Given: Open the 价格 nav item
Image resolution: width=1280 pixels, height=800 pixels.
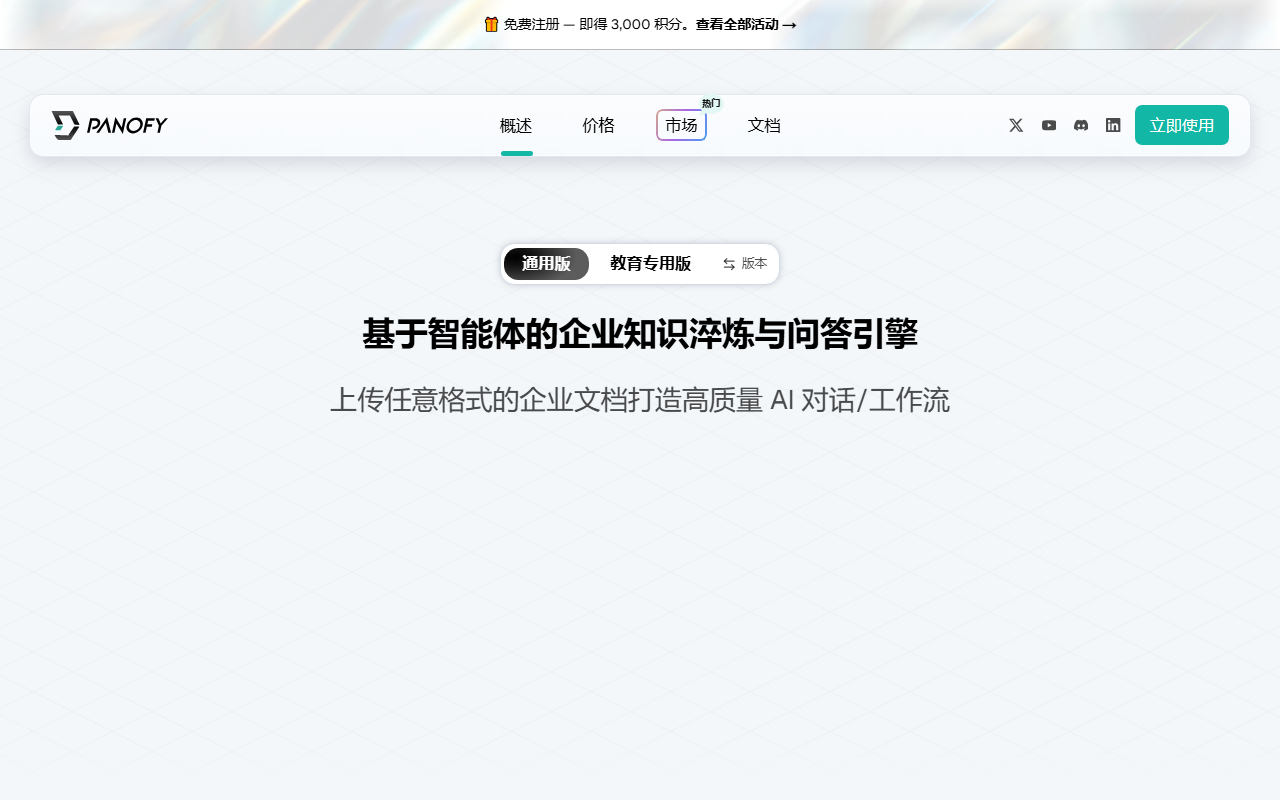Looking at the screenshot, I should [x=599, y=126].
